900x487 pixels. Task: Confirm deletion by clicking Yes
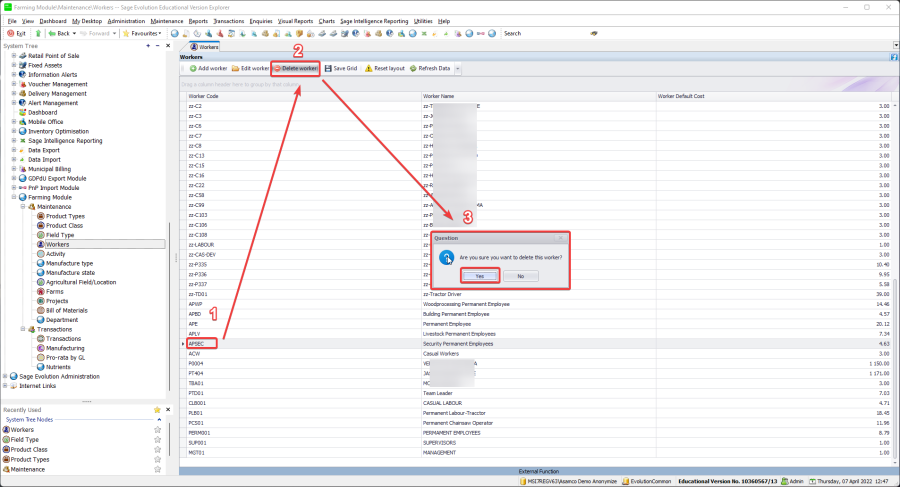click(x=479, y=275)
